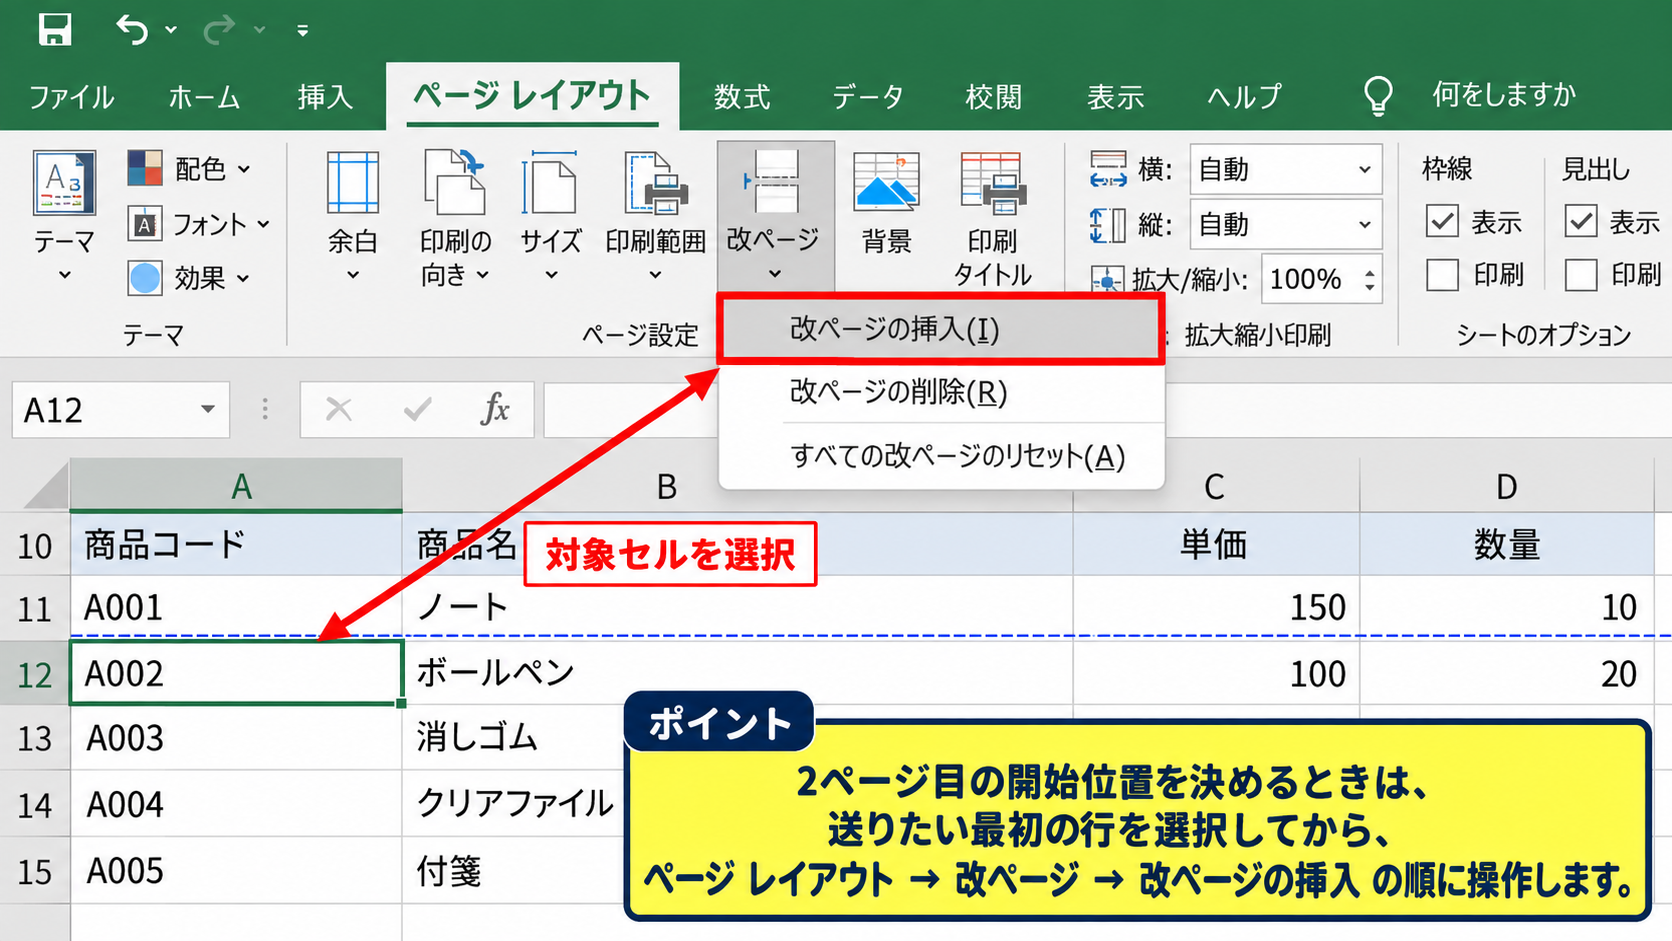Click the Undo arrow icon
This screenshot has width=1672, height=941.
pyautogui.click(x=132, y=29)
